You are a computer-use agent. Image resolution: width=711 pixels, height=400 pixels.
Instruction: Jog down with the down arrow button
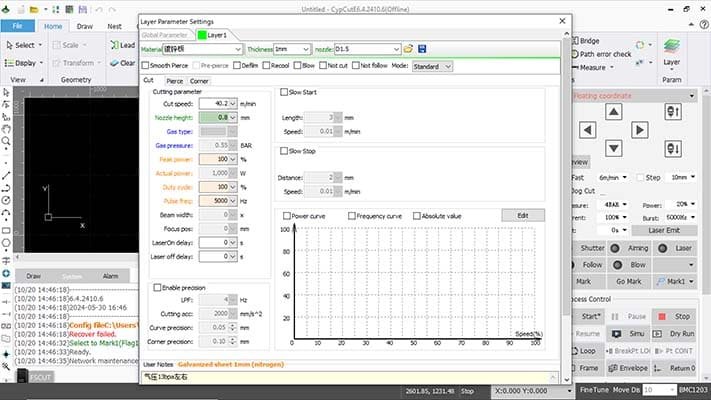614,148
